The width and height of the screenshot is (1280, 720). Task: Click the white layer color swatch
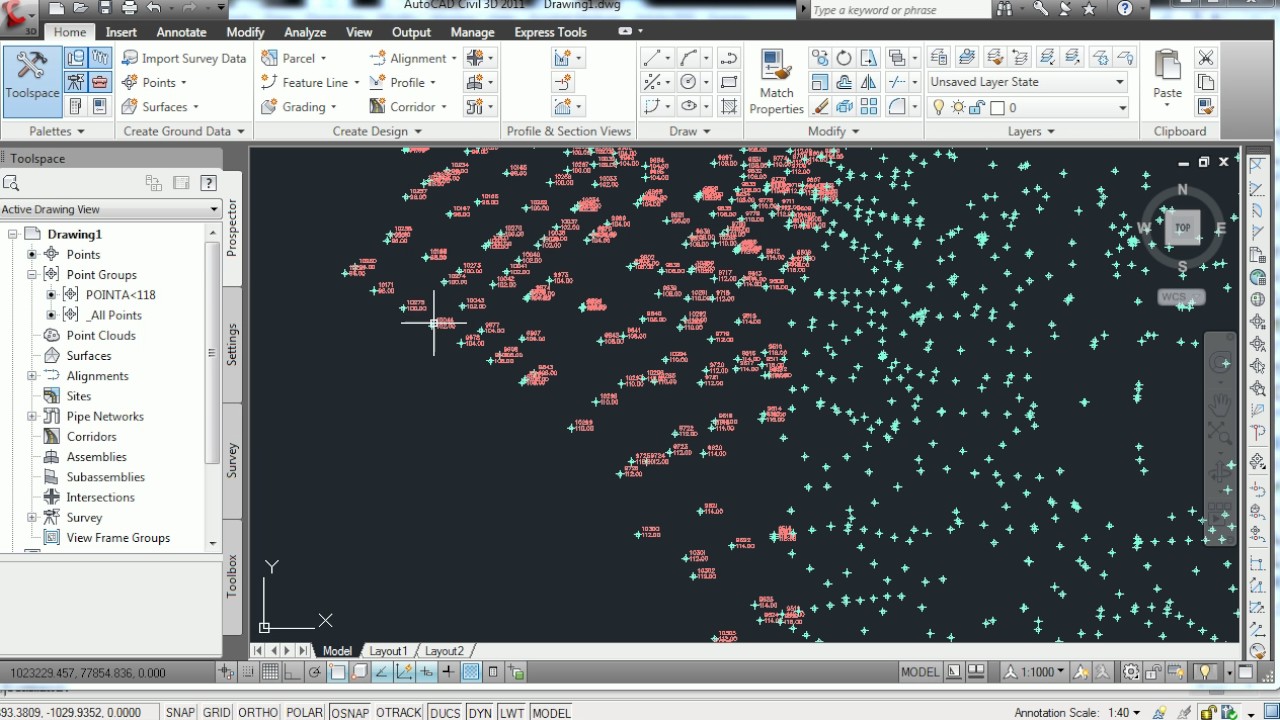996,107
